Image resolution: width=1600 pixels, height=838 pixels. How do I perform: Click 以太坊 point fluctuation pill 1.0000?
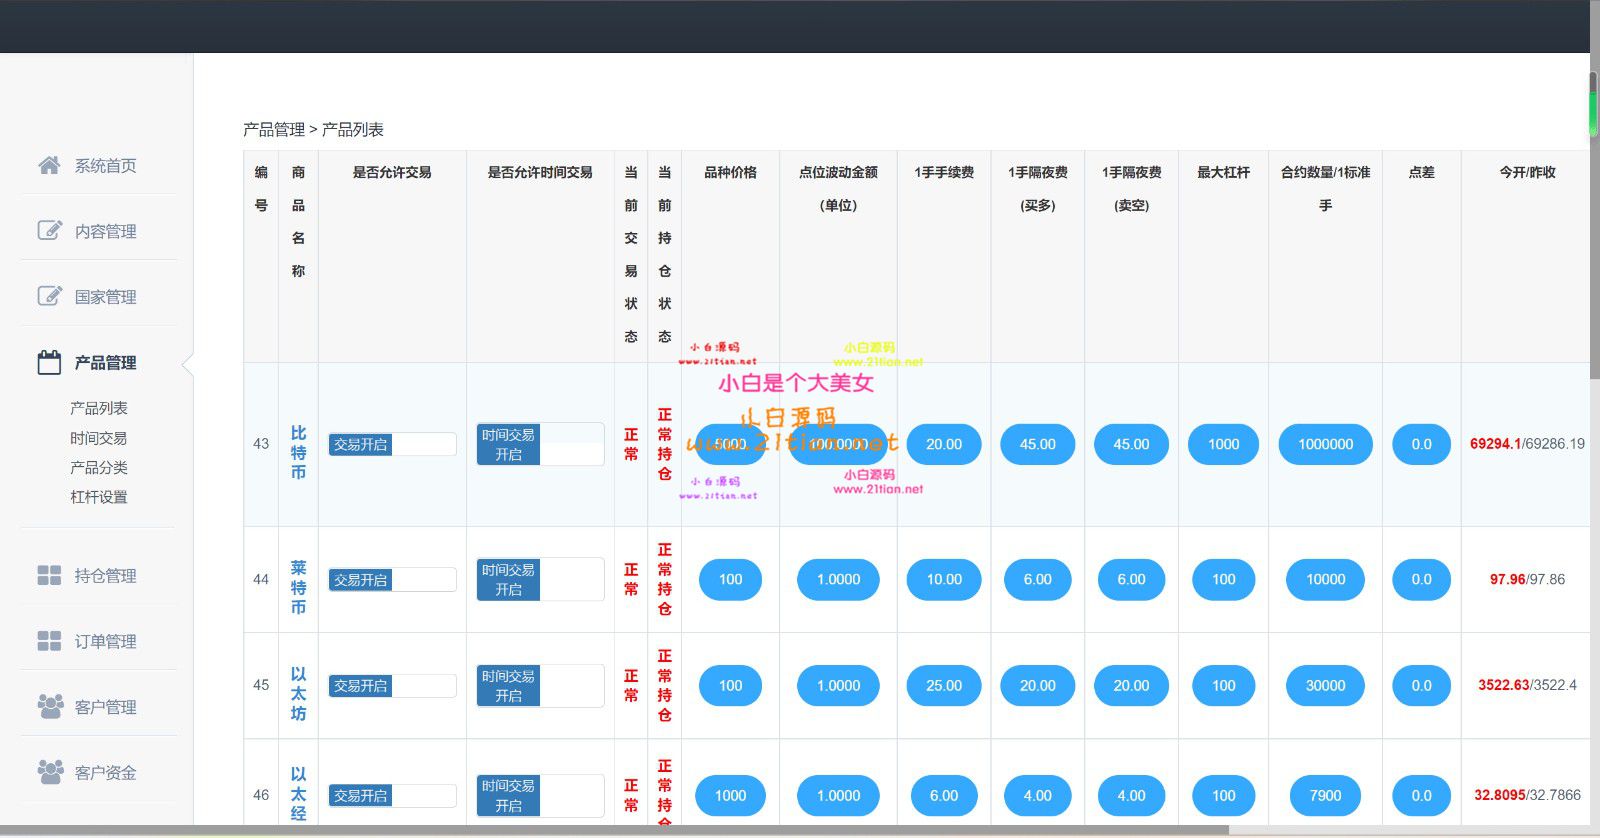click(839, 685)
